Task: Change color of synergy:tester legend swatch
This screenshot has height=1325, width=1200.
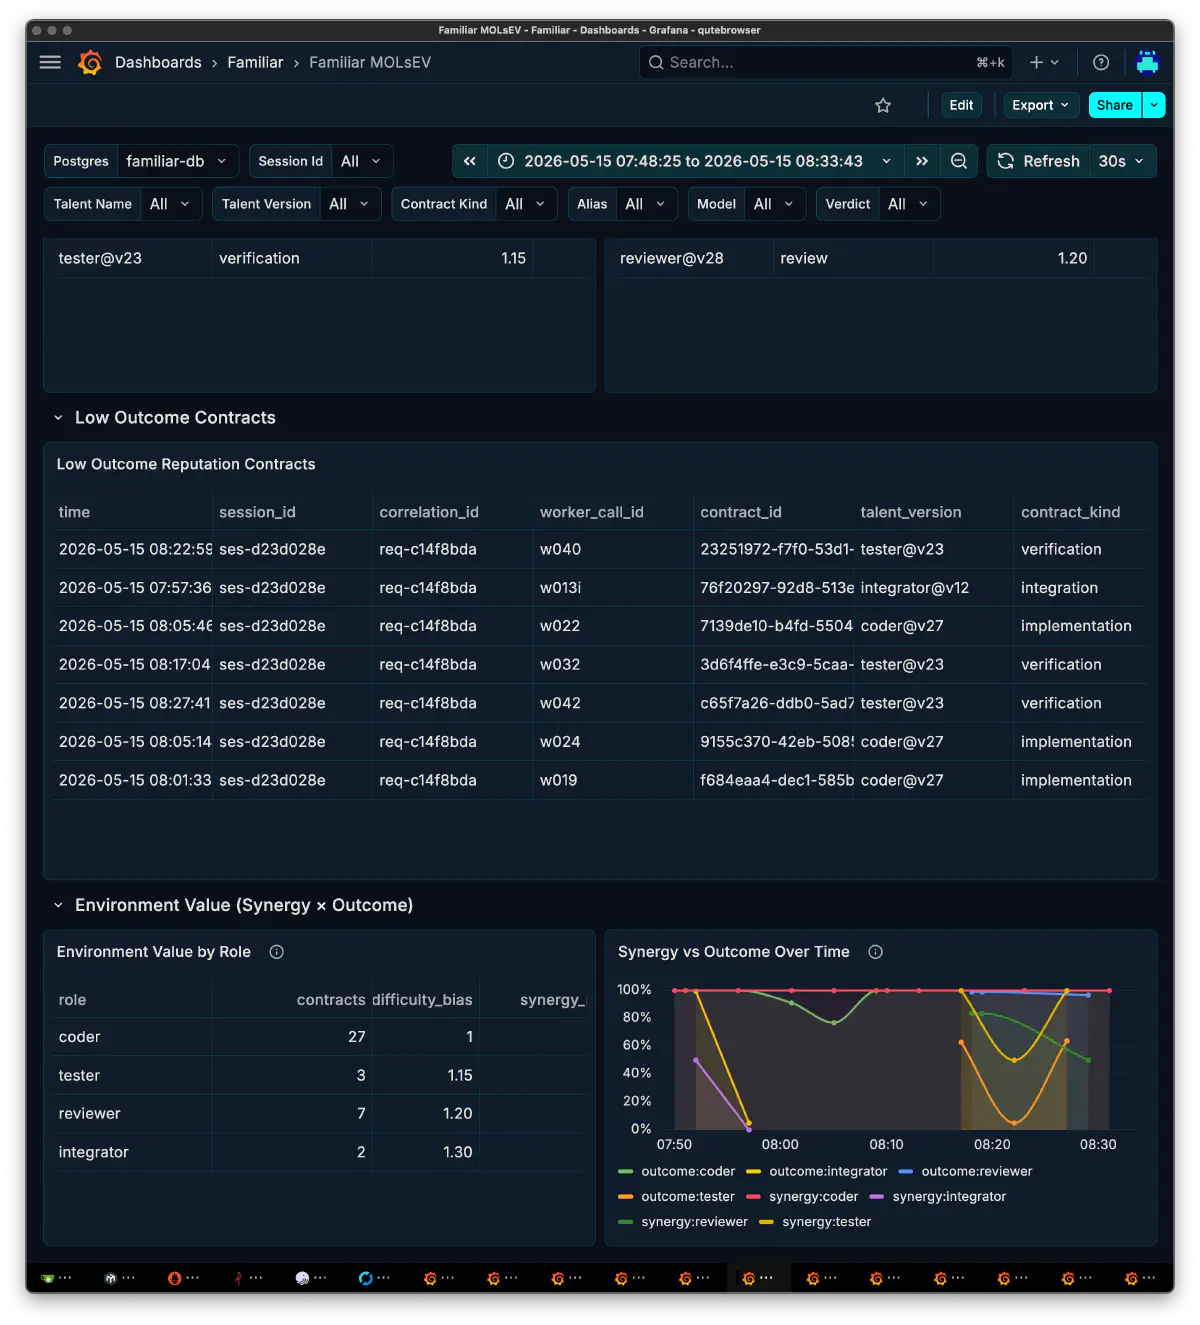Action: (x=767, y=1222)
